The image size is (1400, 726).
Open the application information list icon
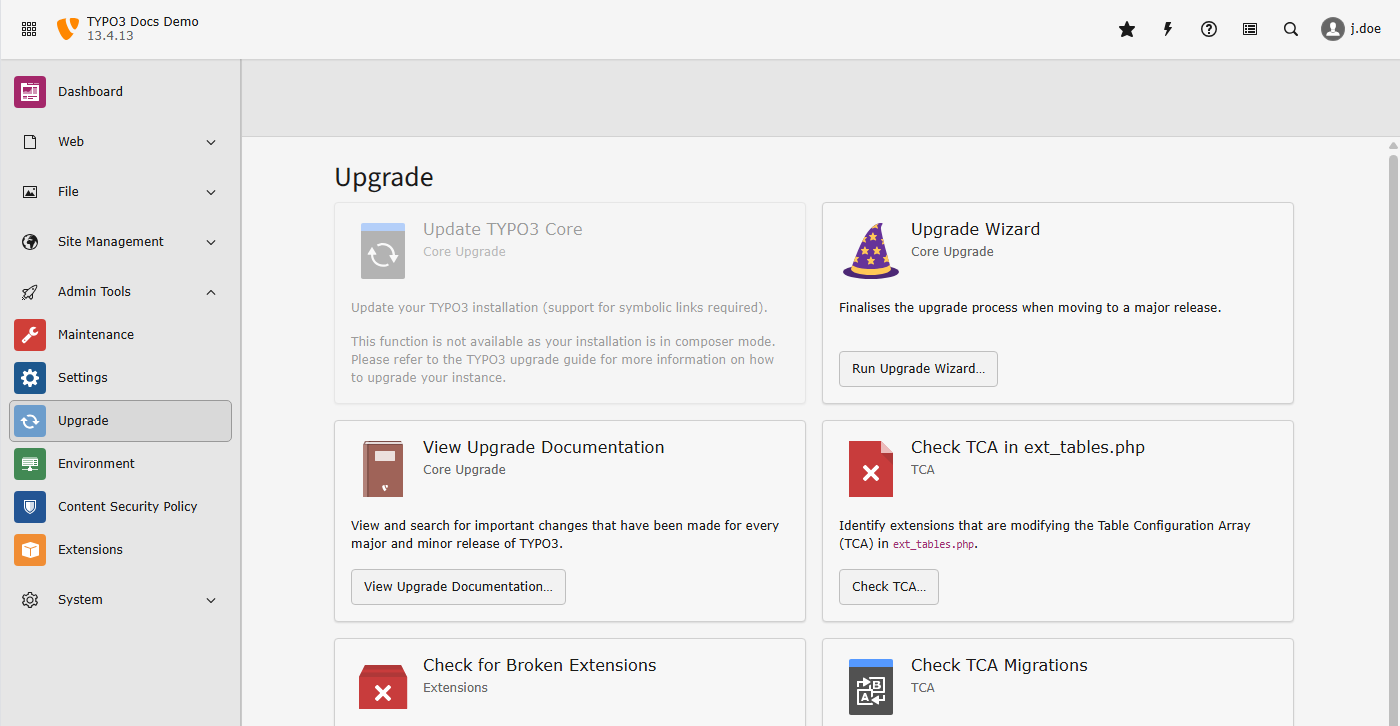click(1250, 29)
